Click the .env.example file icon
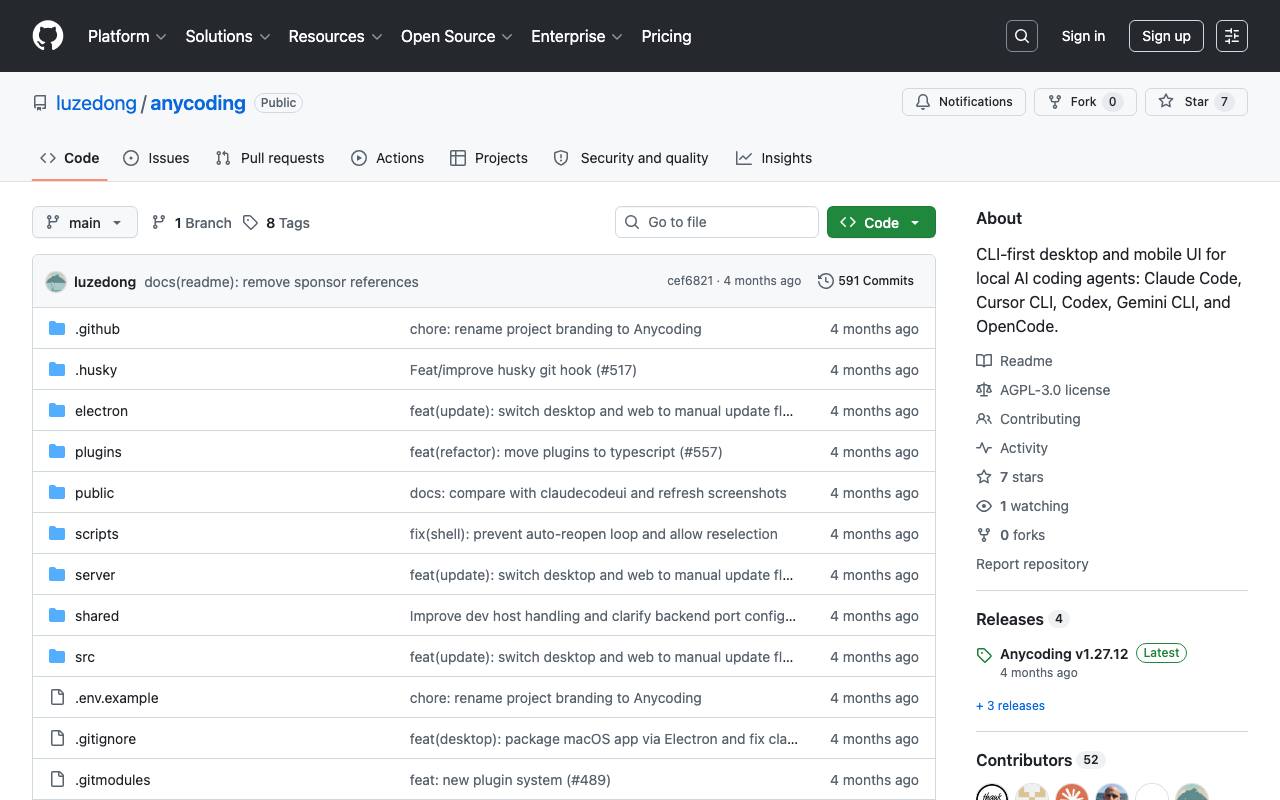1280x800 pixels. 57,698
